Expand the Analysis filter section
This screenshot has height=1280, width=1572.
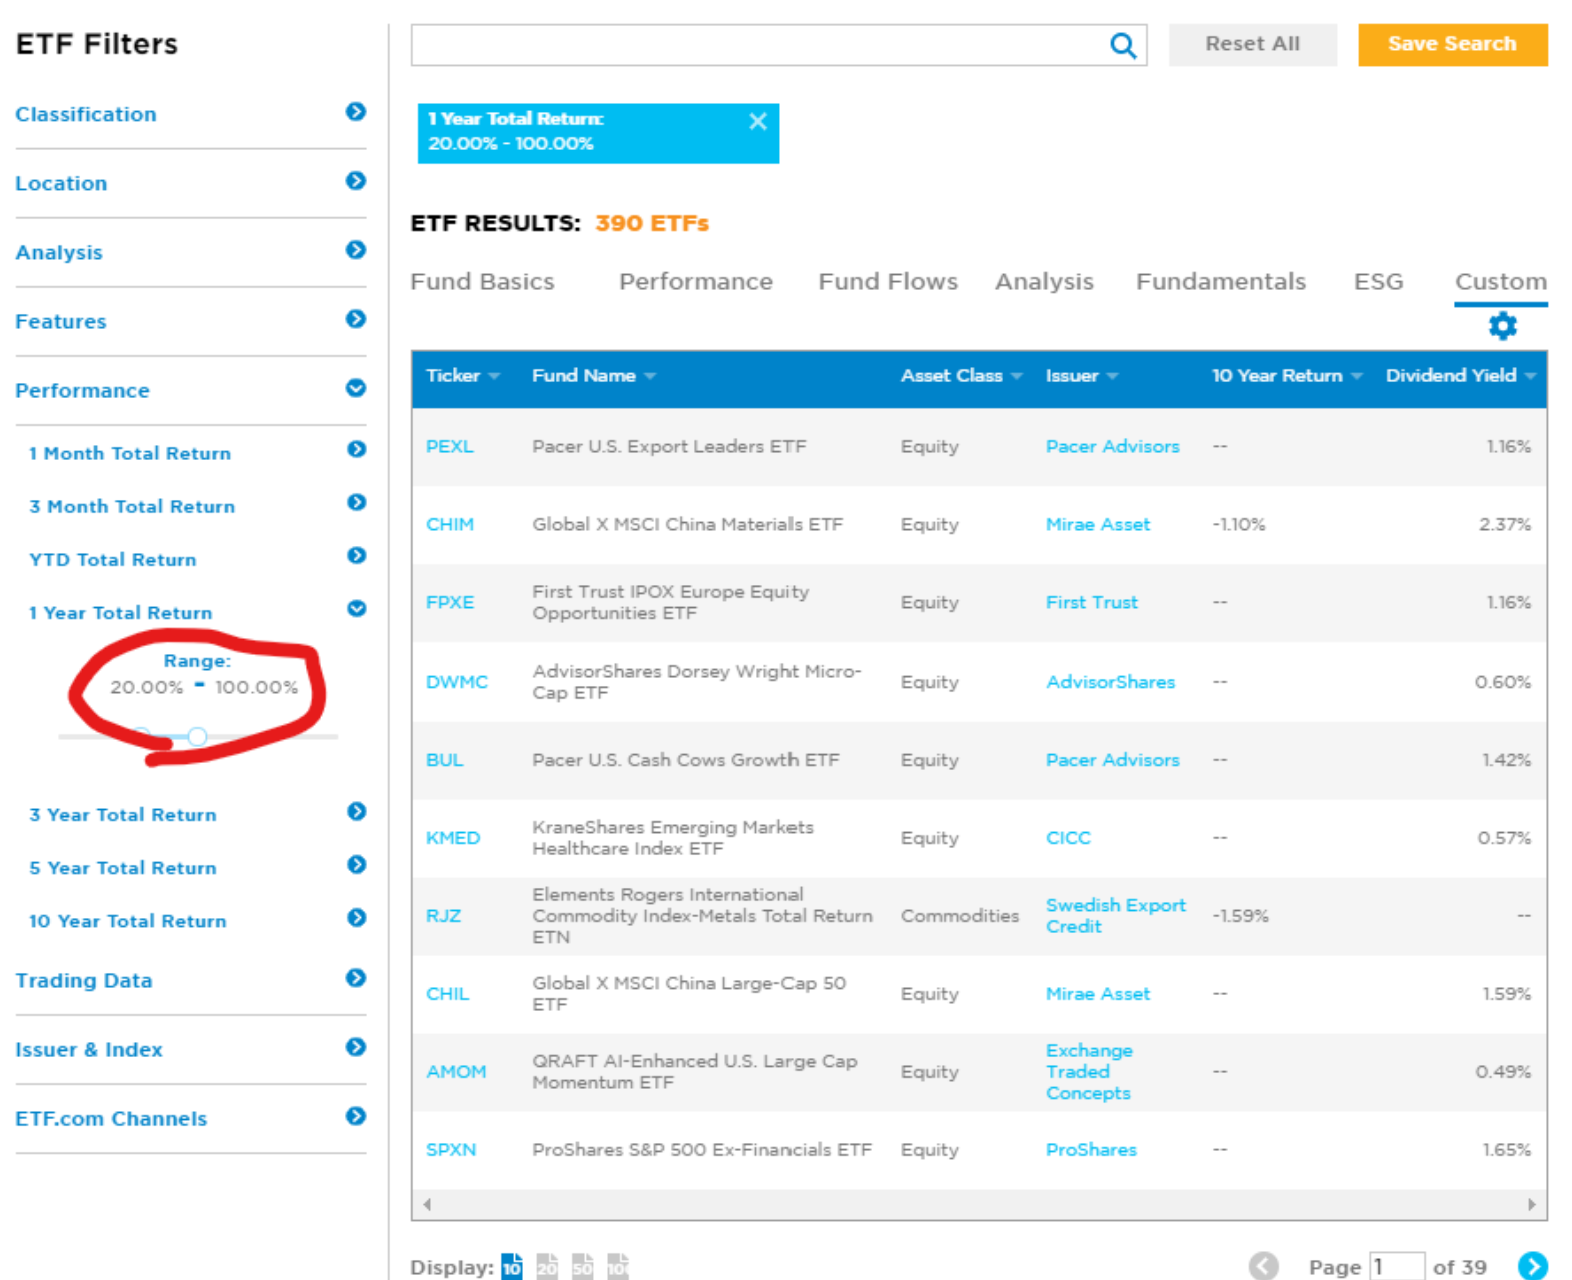point(356,250)
